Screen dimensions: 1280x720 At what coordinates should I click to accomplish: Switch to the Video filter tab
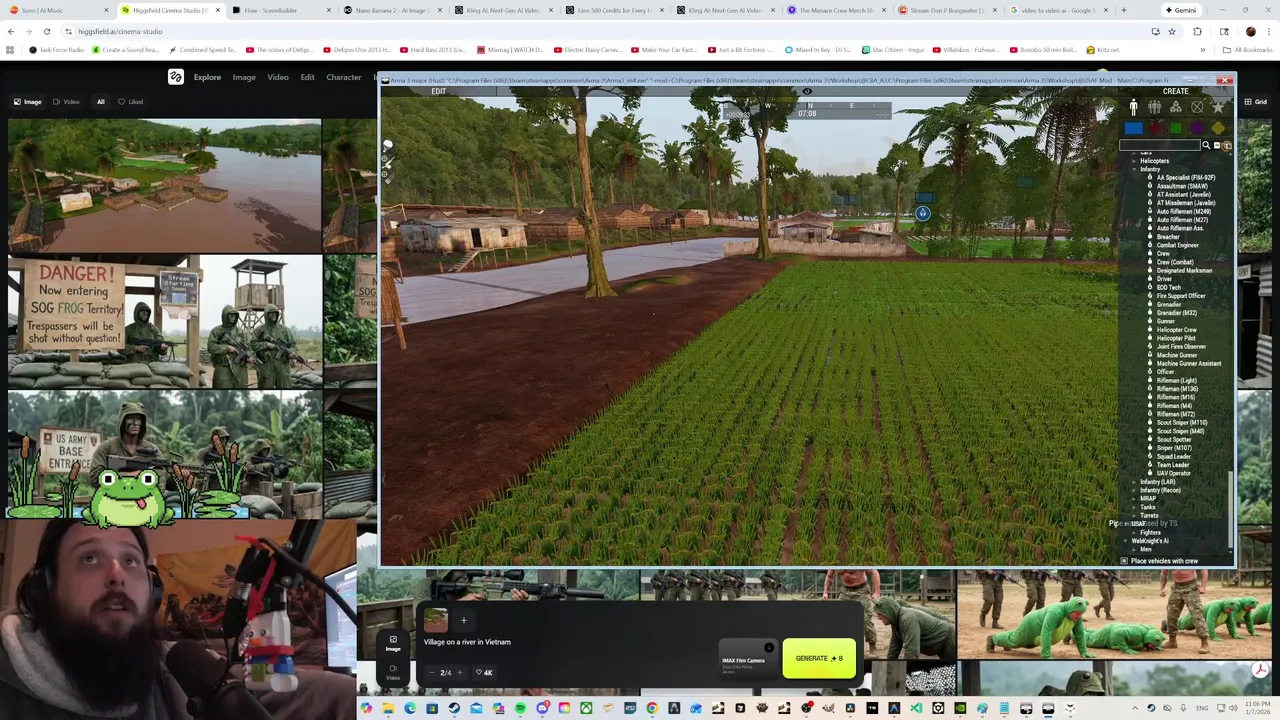coord(66,101)
